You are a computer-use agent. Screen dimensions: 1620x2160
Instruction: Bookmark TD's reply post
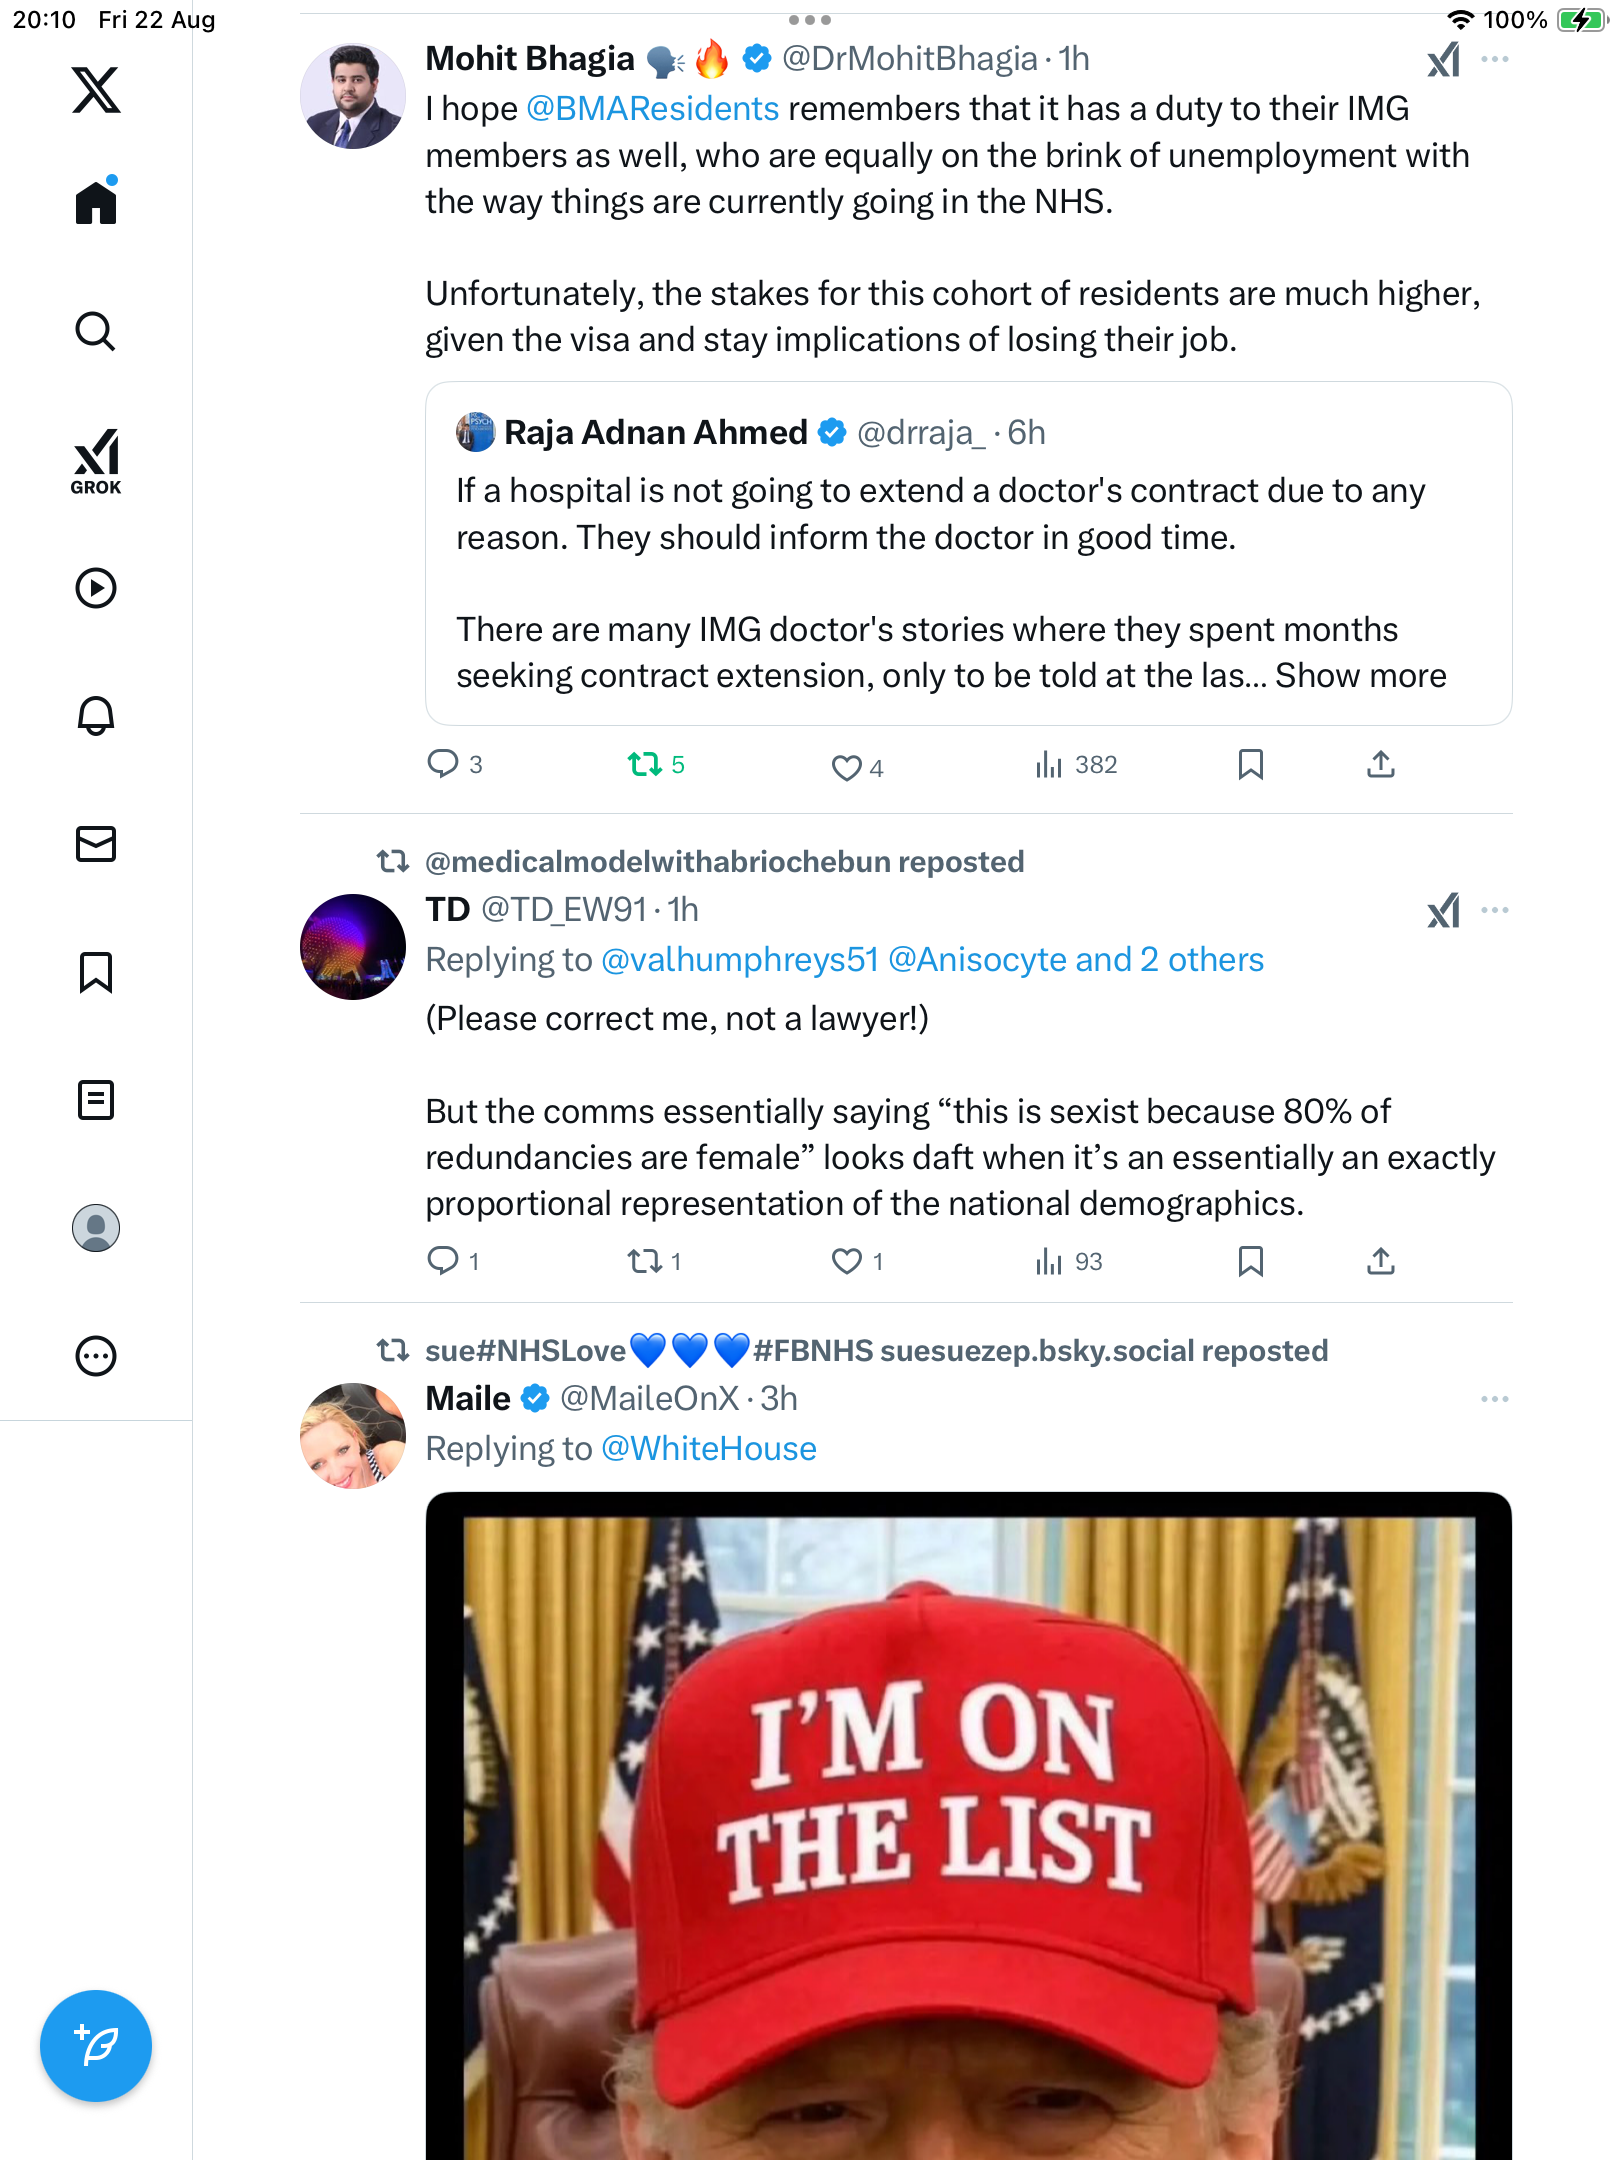click(1250, 1261)
